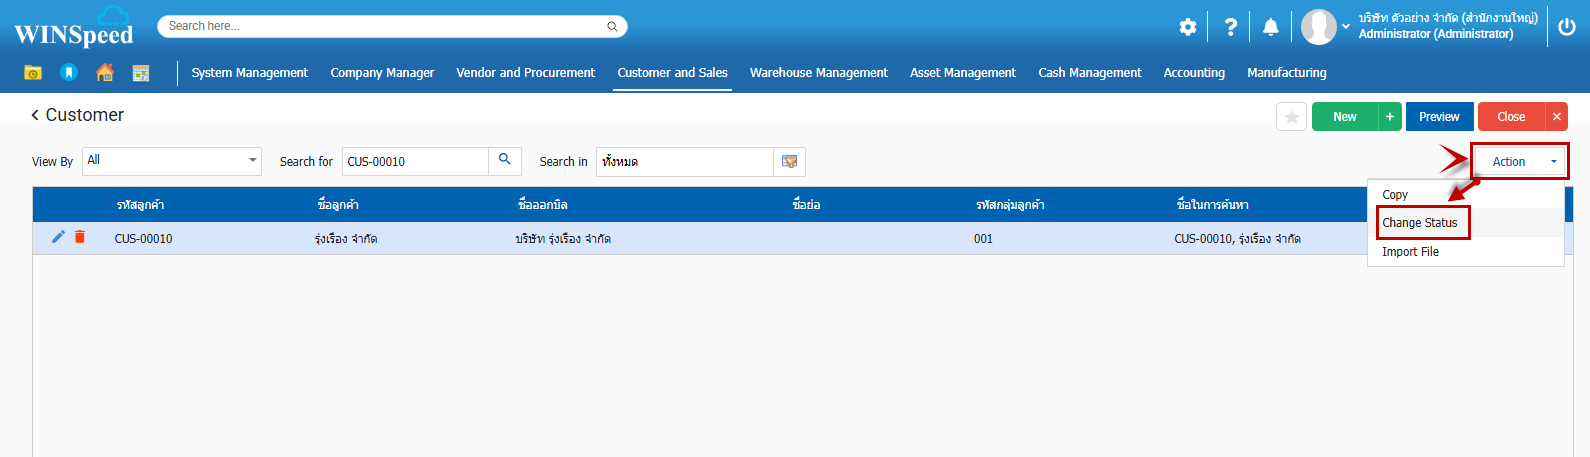Image resolution: width=1590 pixels, height=457 pixels.
Task: Open the recent history folder icon
Action: 33,72
